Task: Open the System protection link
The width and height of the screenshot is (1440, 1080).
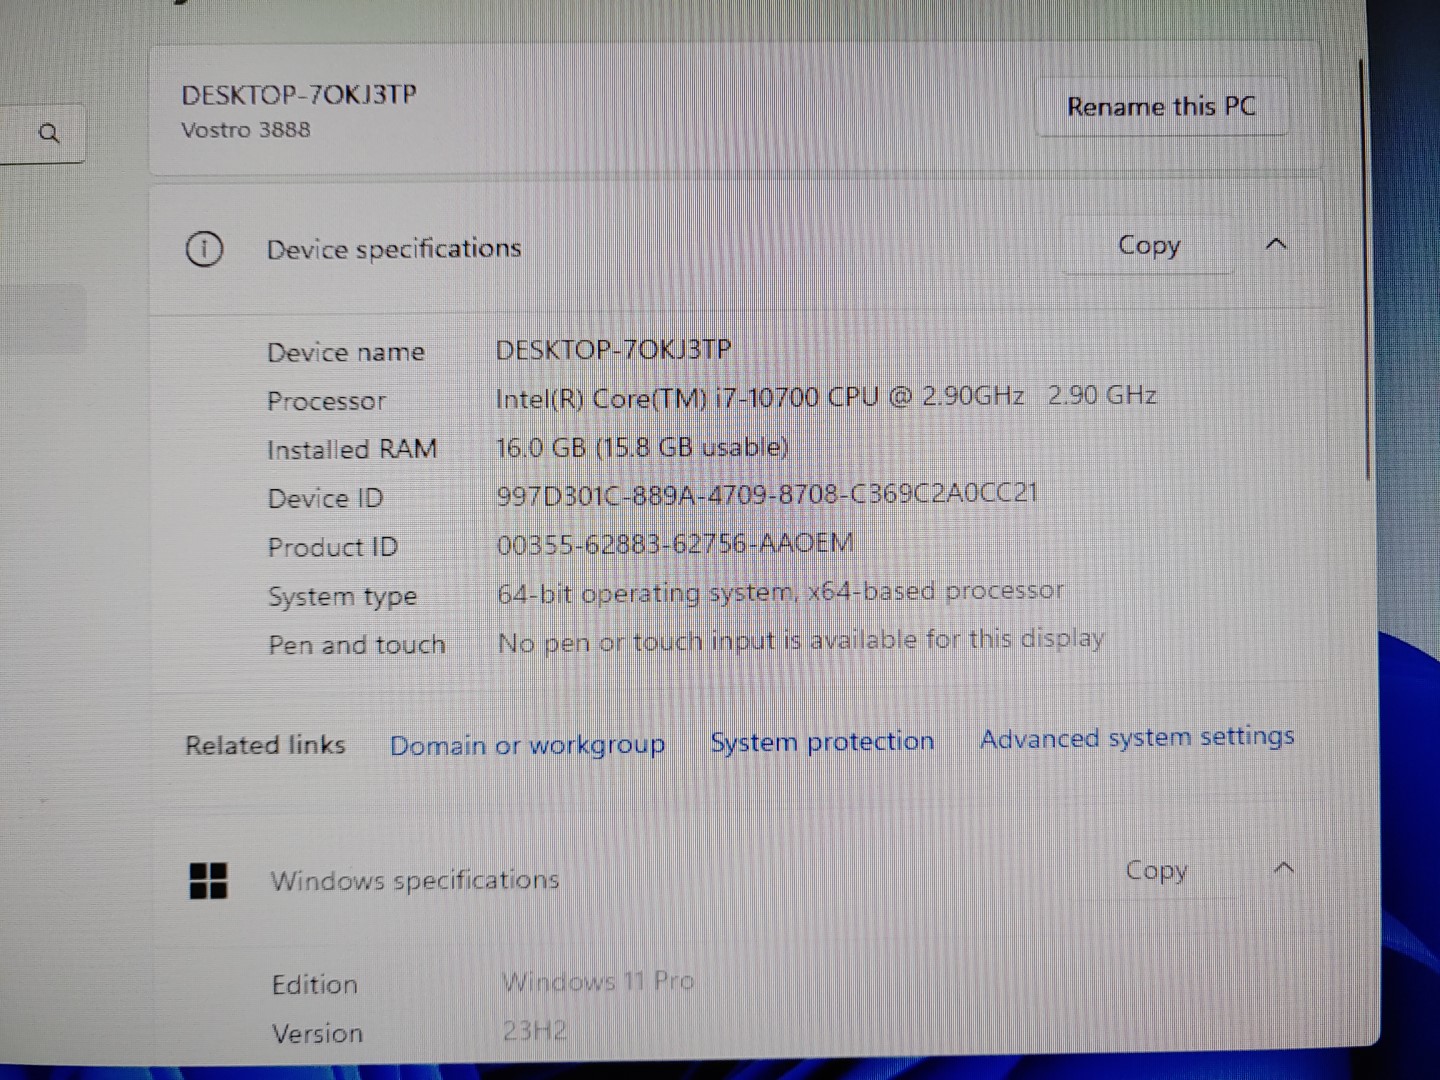Action: (x=822, y=742)
